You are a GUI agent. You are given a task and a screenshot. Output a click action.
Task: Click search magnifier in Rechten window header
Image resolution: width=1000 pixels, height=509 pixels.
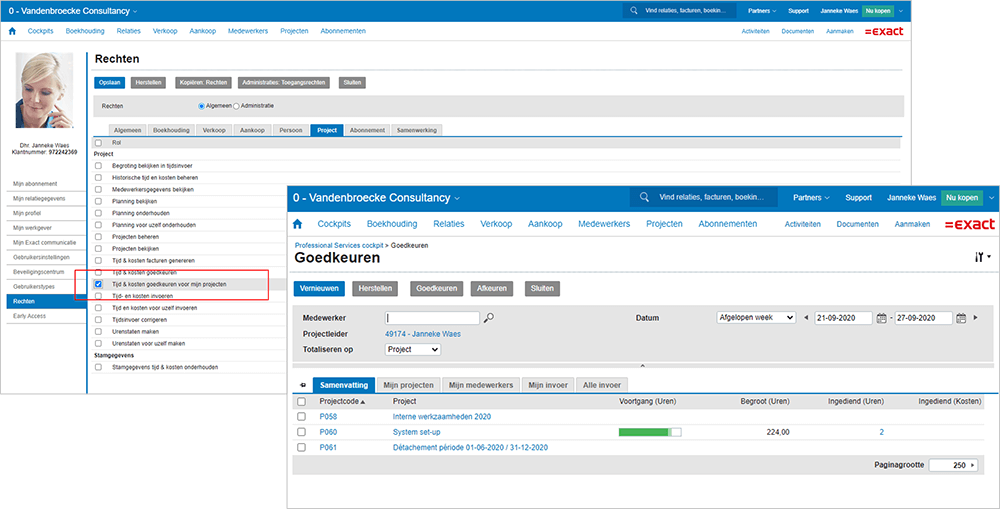tap(633, 11)
